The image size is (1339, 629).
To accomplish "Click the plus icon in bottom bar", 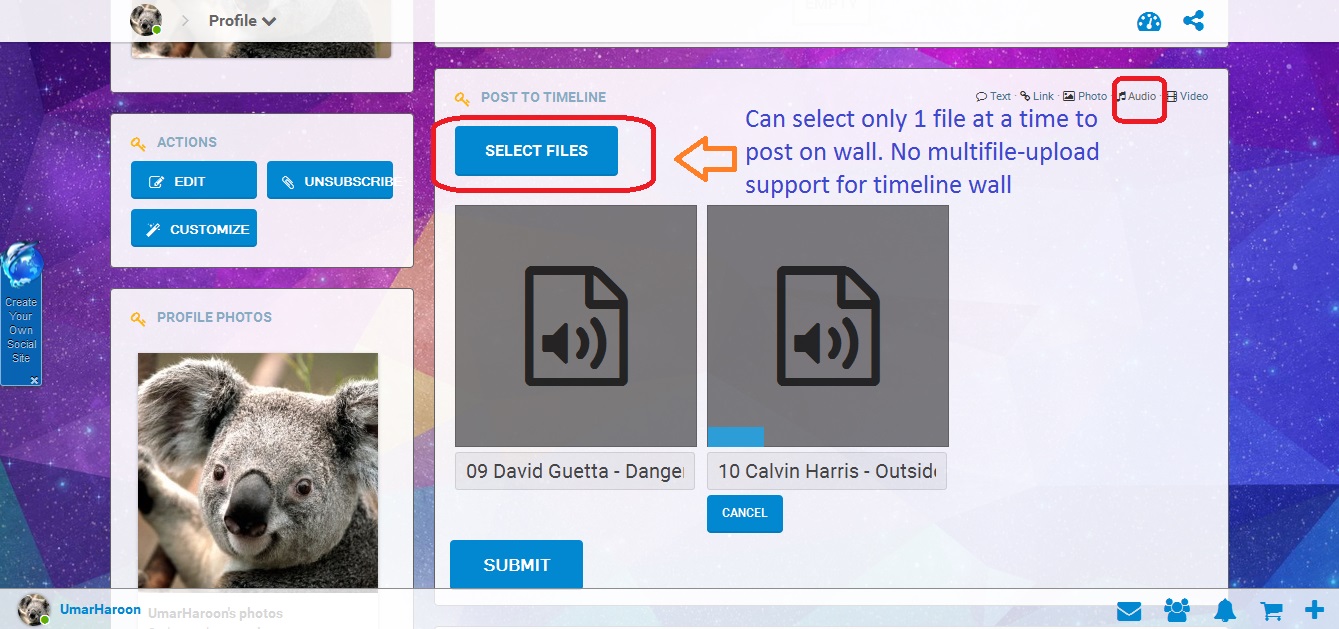I will point(1315,609).
